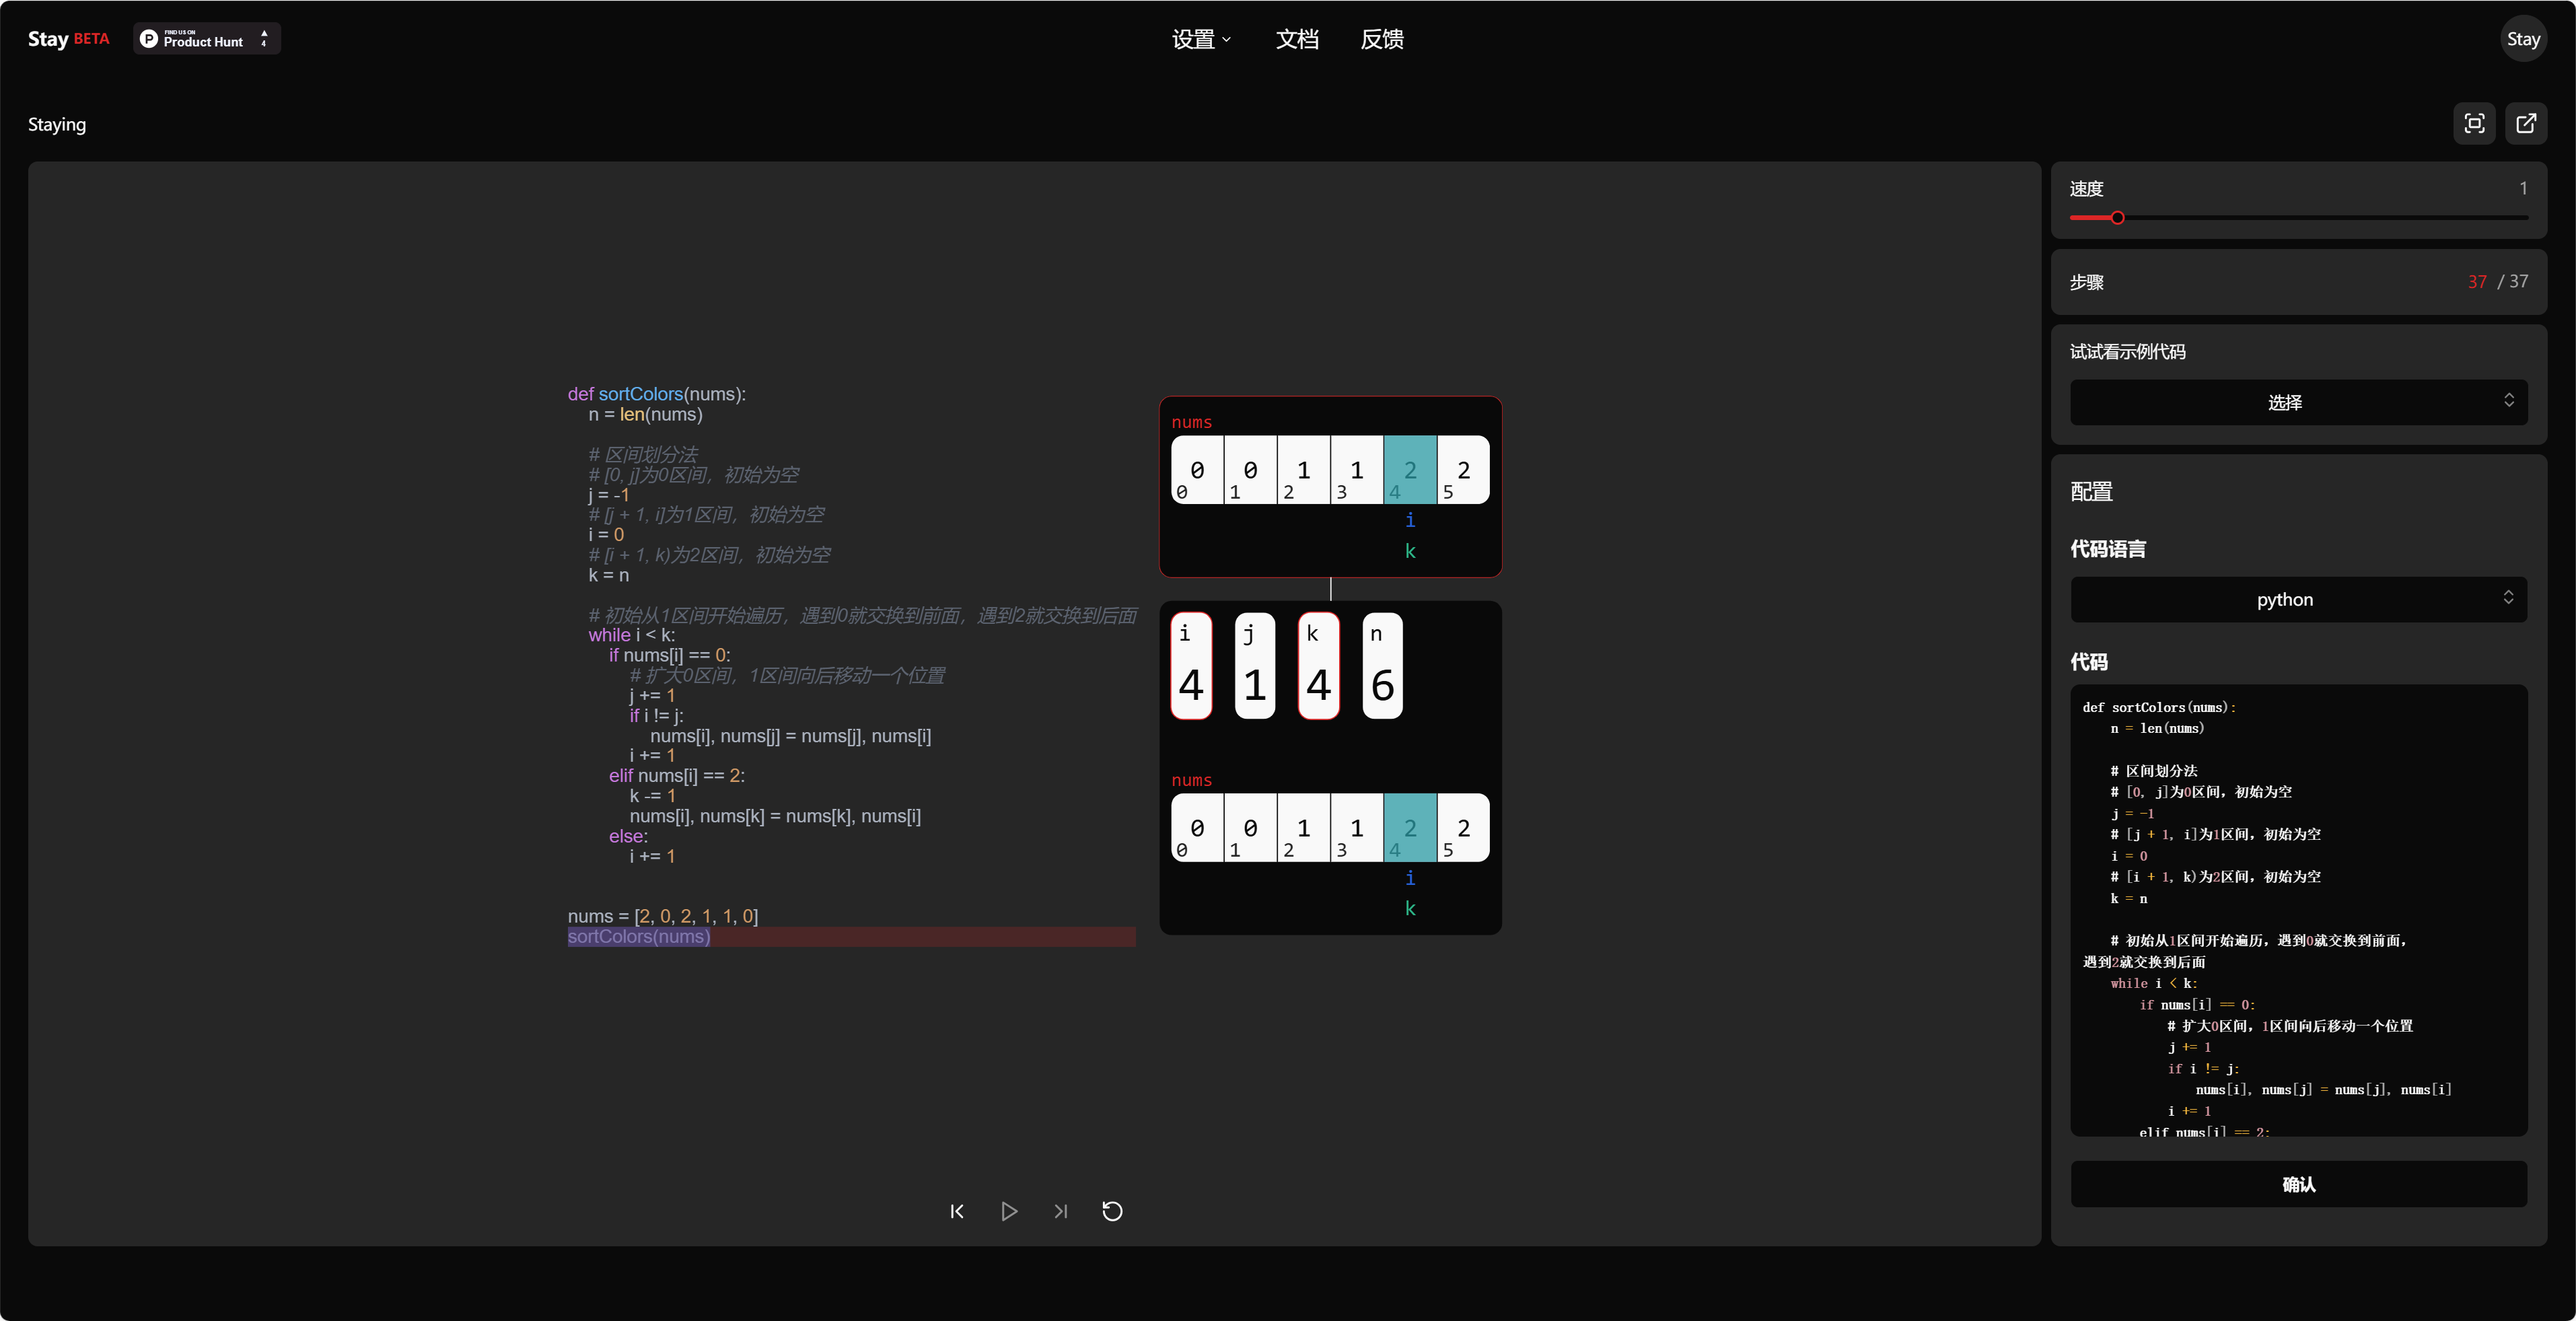The width and height of the screenshot is (2576, 1321).
Task: Jump to first step button
Action: [x=957, y=1211]
